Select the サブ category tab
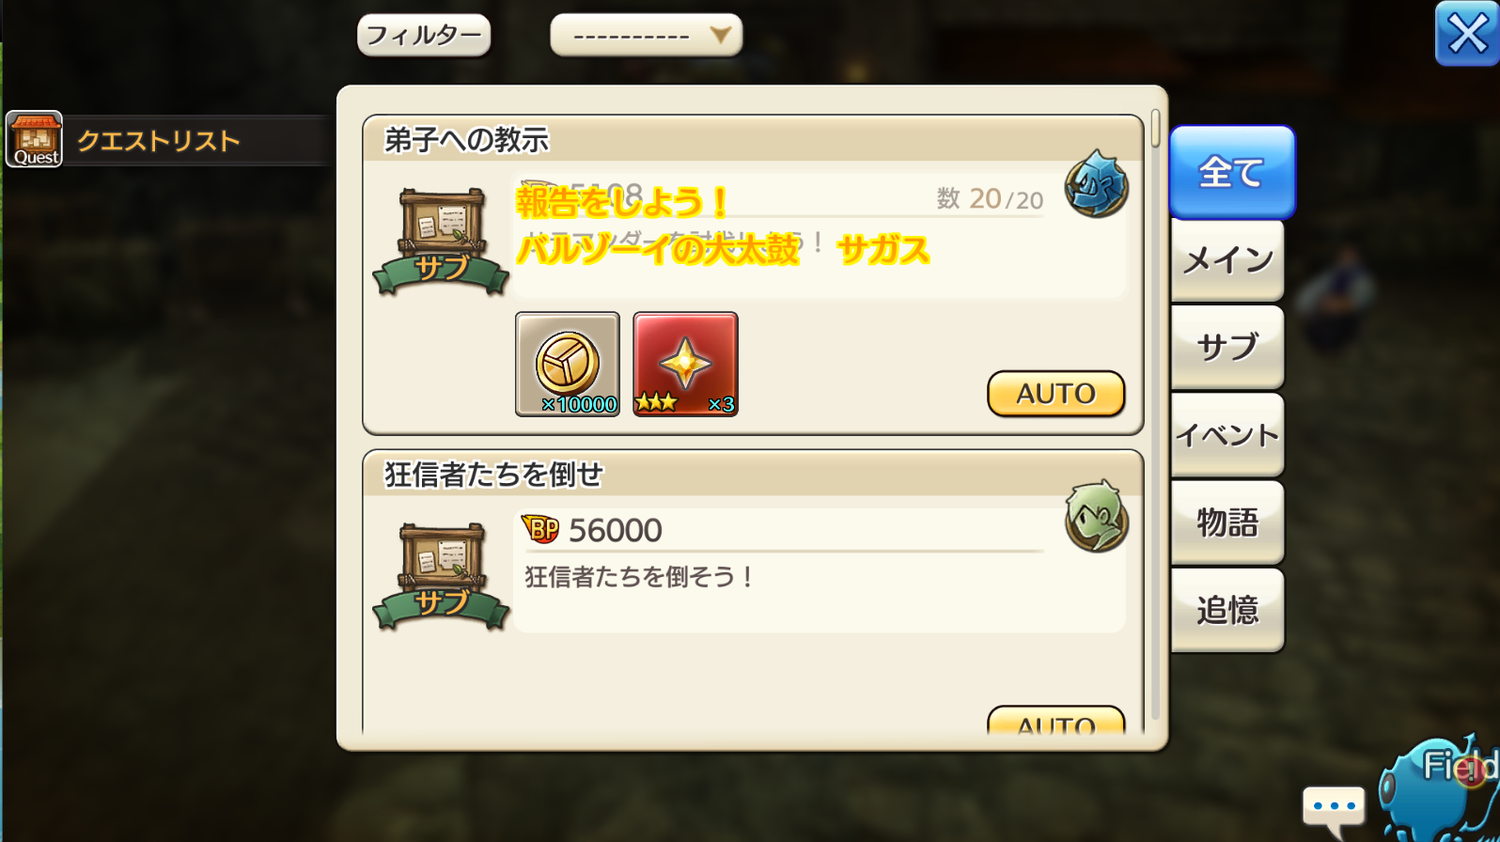1500x842 pixels. 1227,347
